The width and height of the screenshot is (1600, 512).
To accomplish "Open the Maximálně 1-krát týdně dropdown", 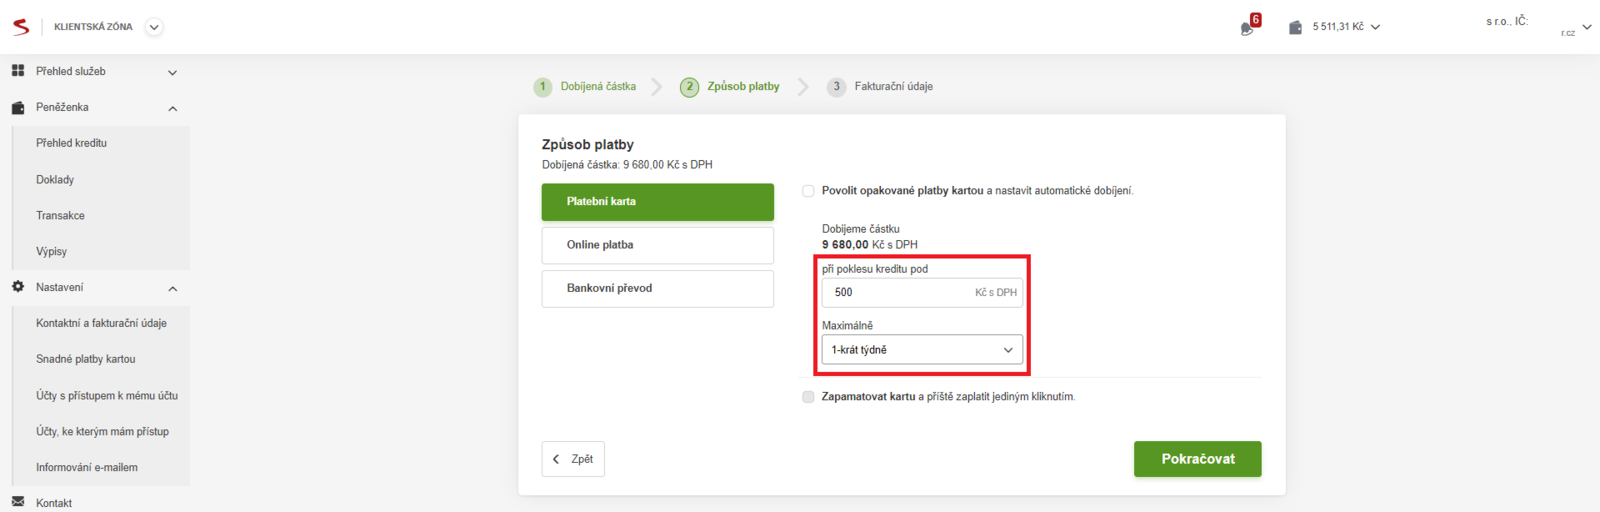I will coord(921,350).
